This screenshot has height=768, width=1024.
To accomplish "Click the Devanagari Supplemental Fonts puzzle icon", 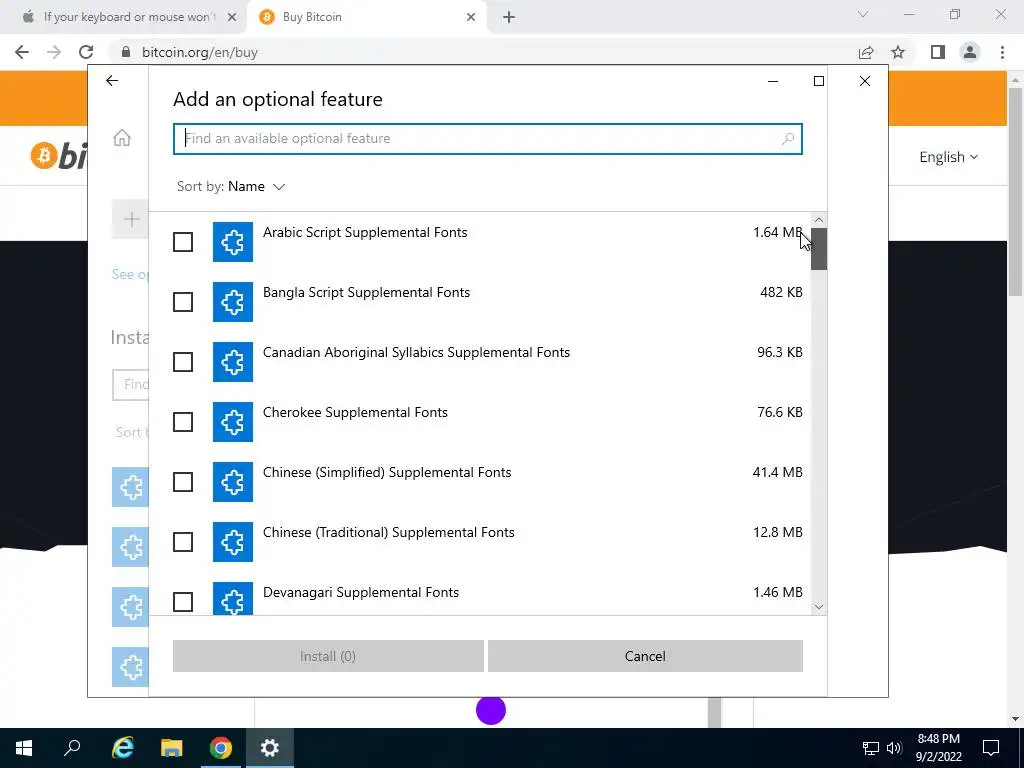I will point(232,598).
